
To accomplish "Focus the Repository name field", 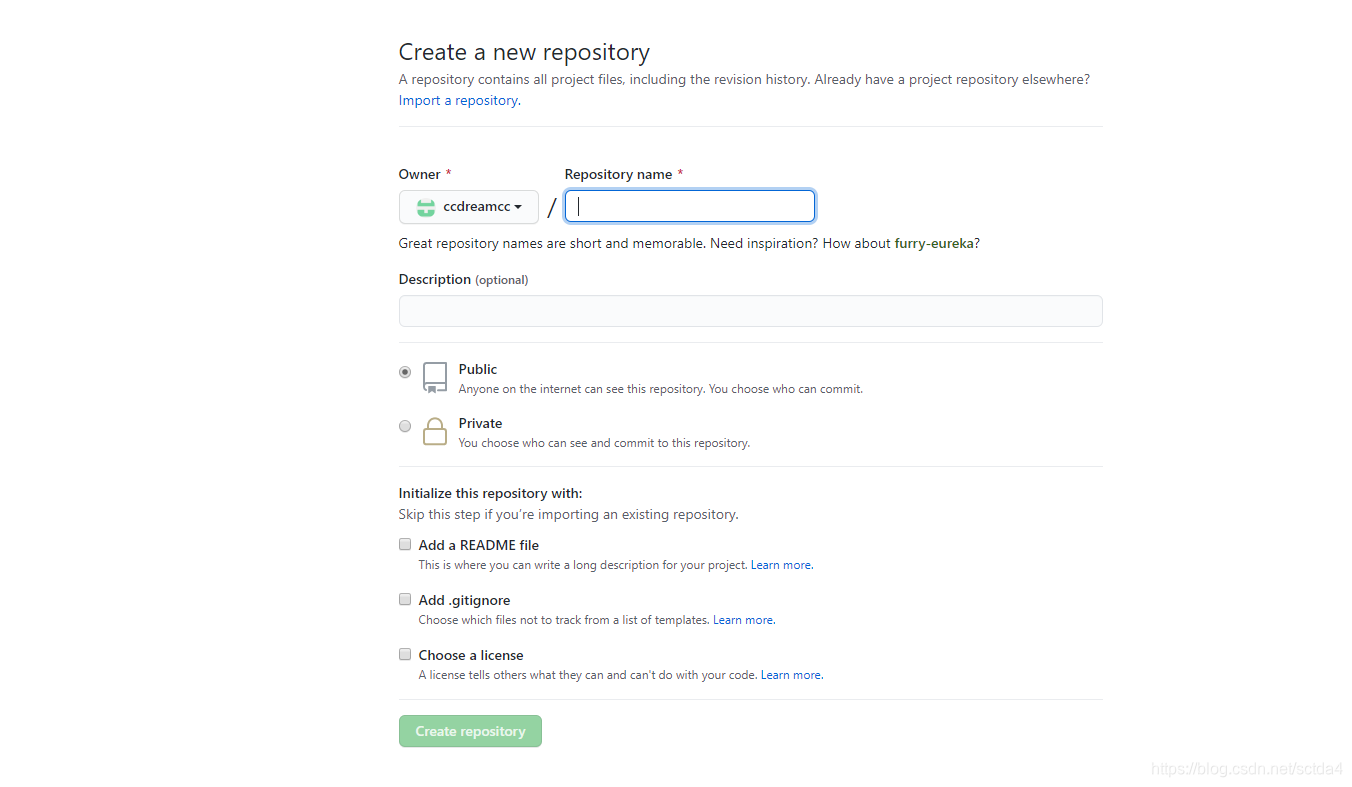I will pos(690,206).
